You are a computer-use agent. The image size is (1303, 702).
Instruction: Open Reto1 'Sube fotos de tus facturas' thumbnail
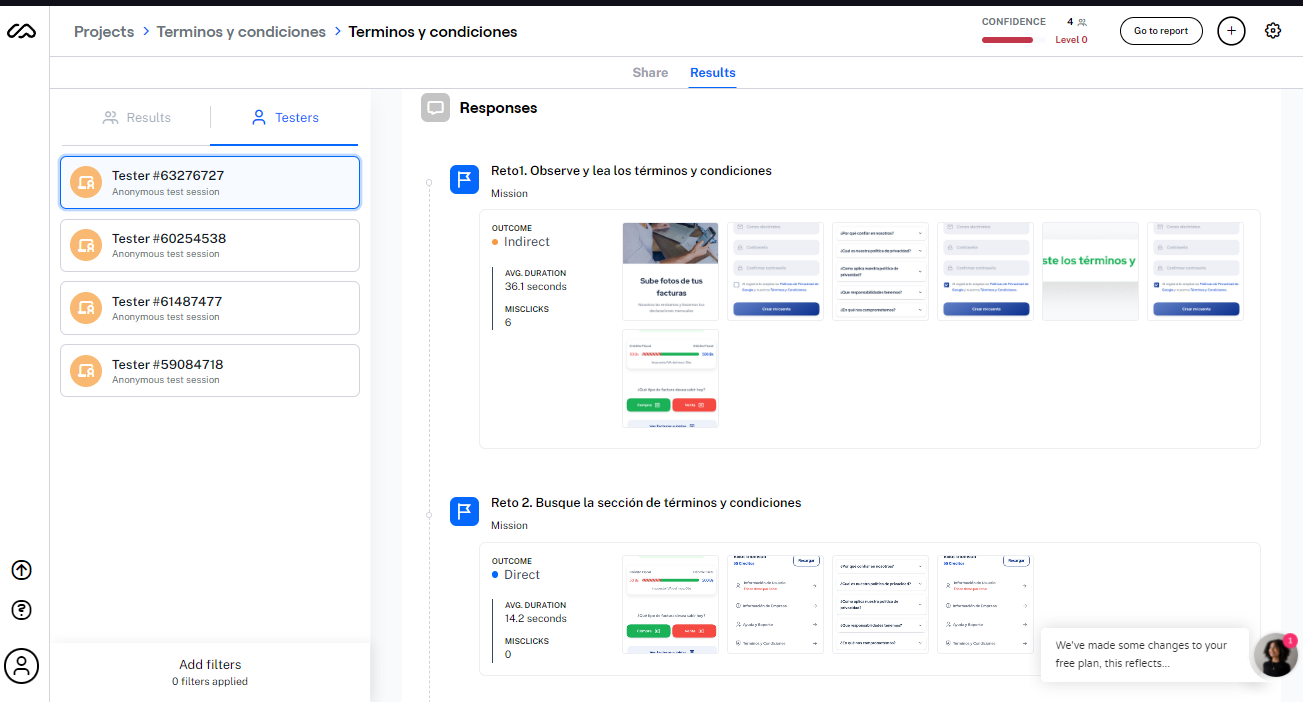[x=670, y=271]
